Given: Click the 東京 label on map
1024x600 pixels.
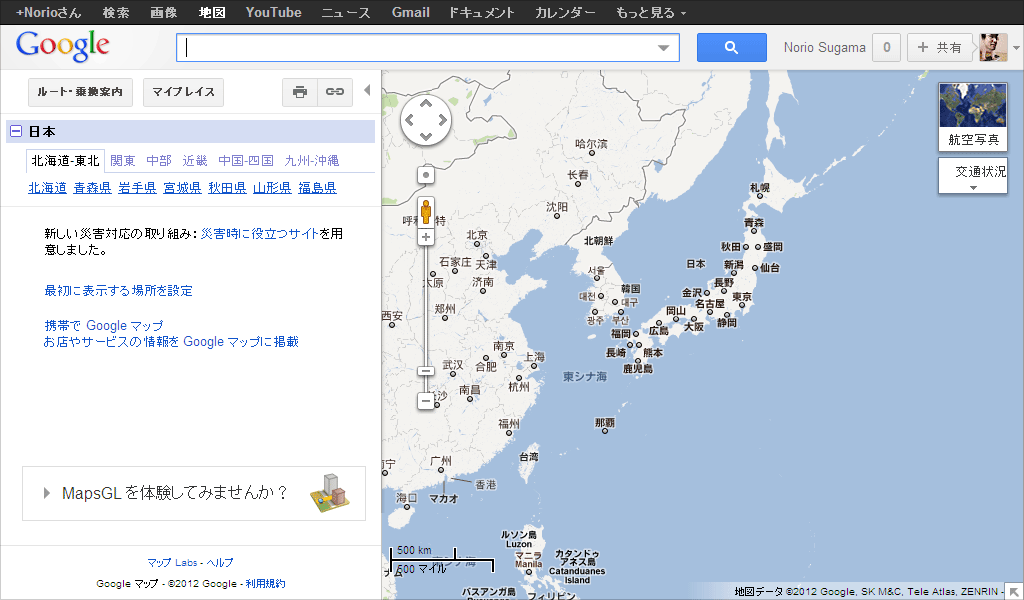Looking at the screenshot, I should tap(742, 297).
